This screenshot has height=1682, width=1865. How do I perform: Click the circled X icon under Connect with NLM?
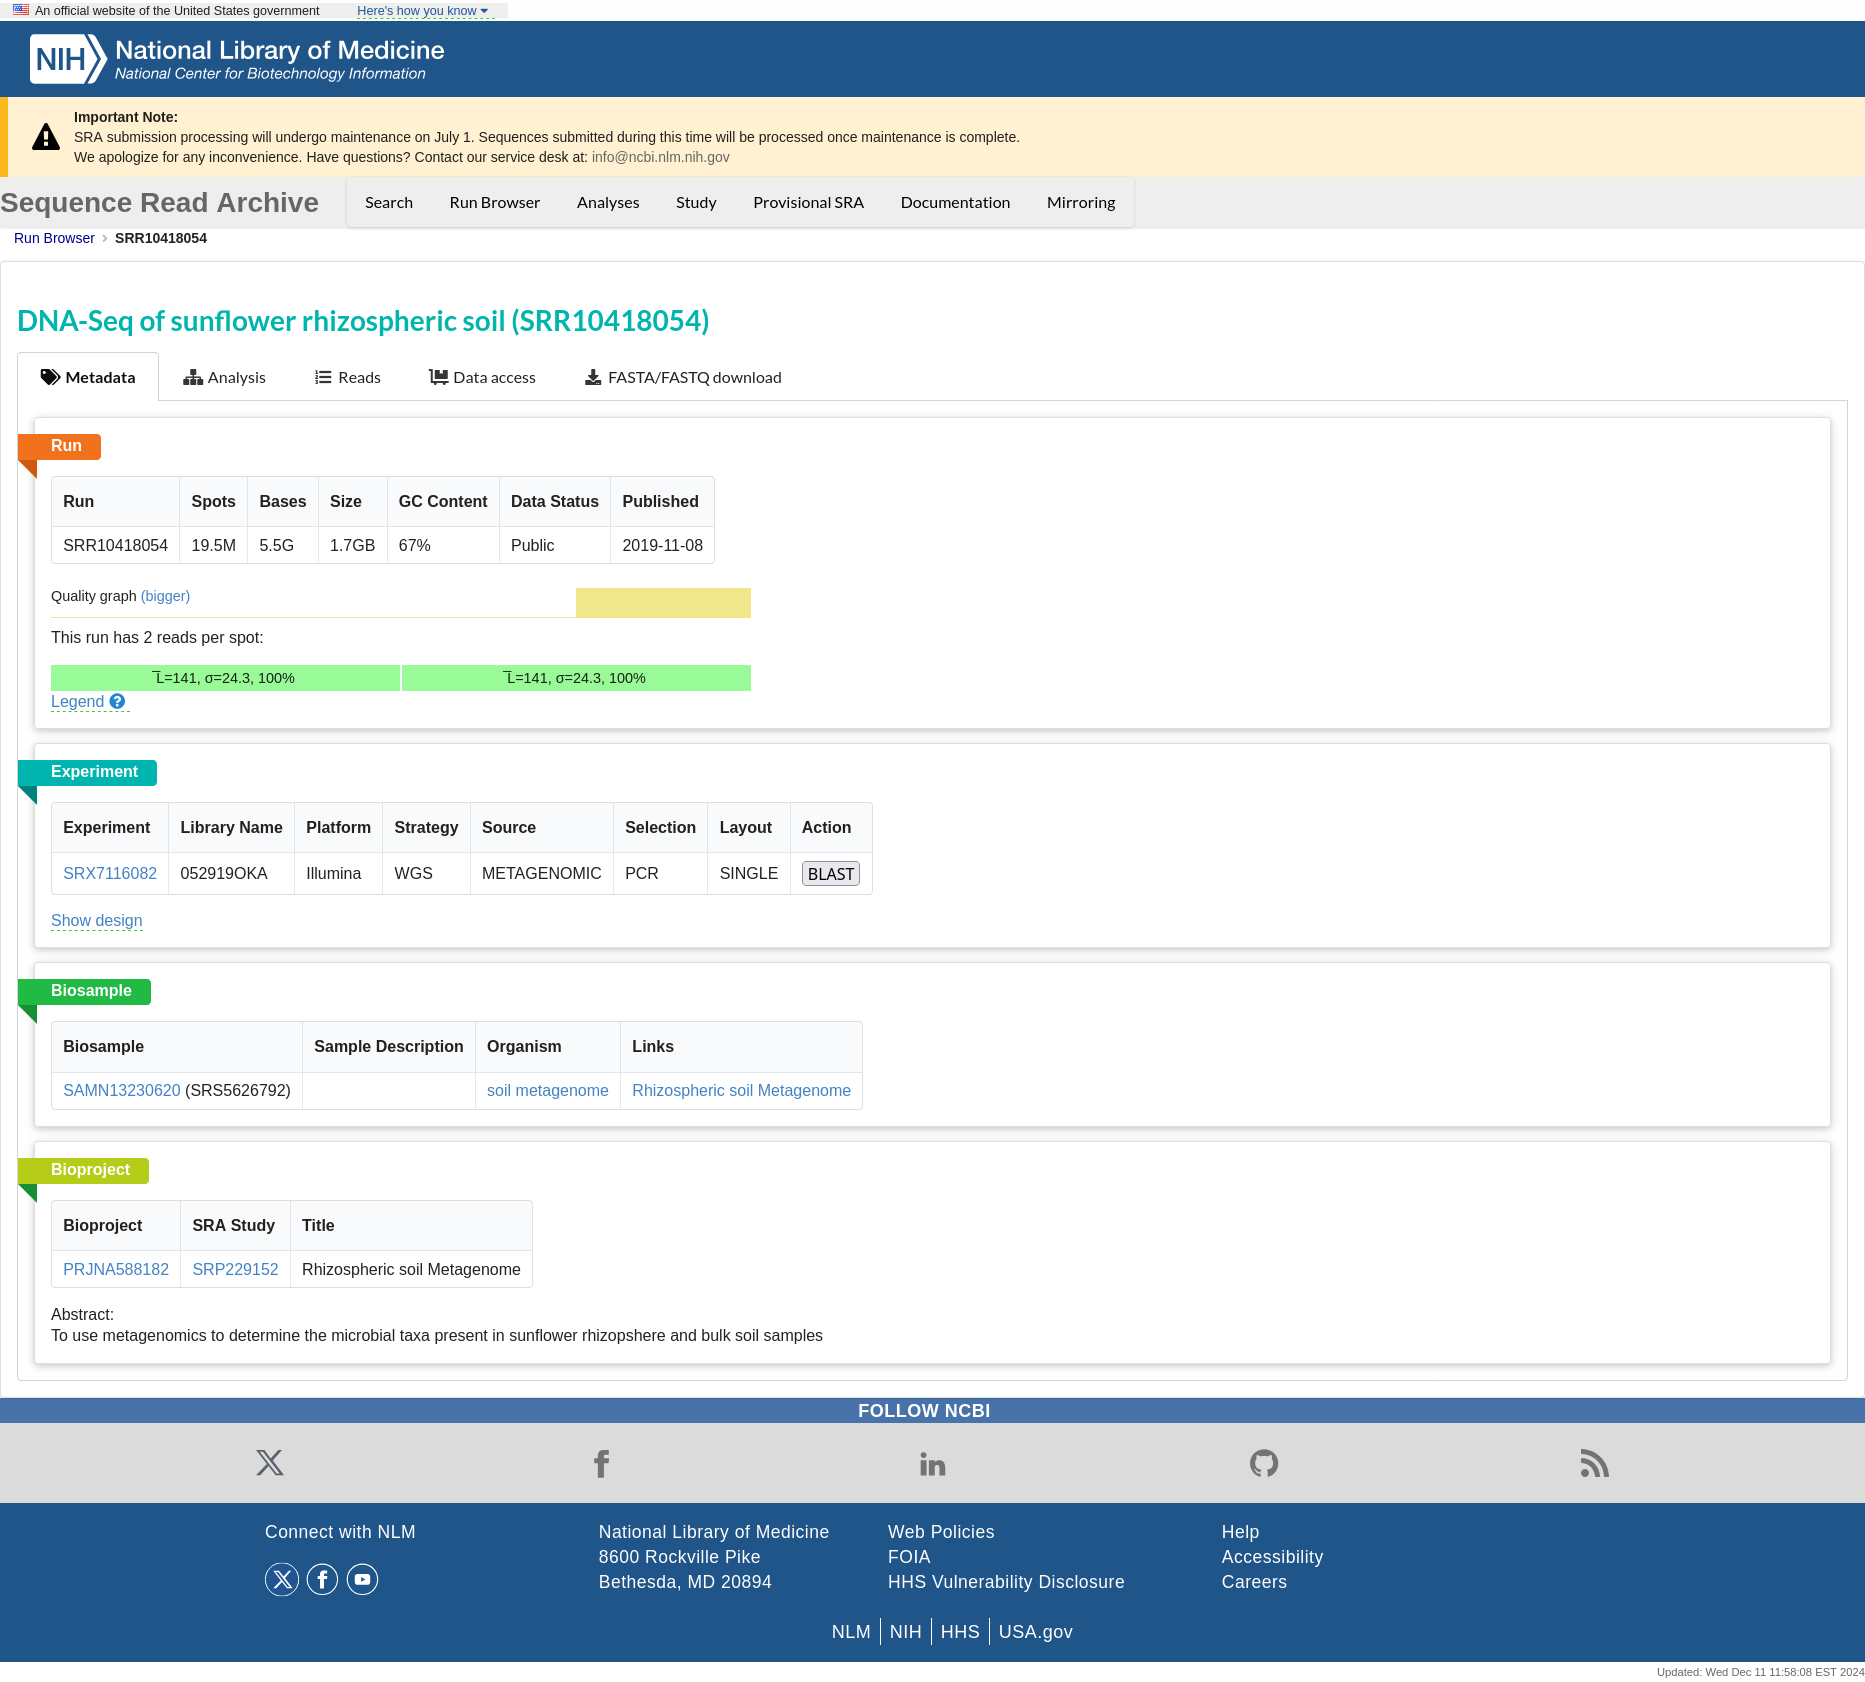[282, 1579]
